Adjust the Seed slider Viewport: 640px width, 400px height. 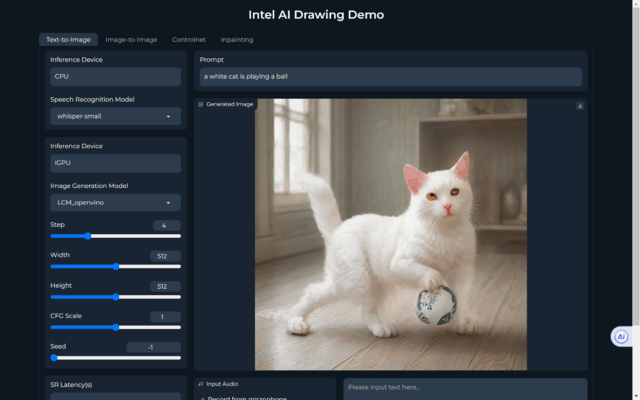(x=116, y=358)
